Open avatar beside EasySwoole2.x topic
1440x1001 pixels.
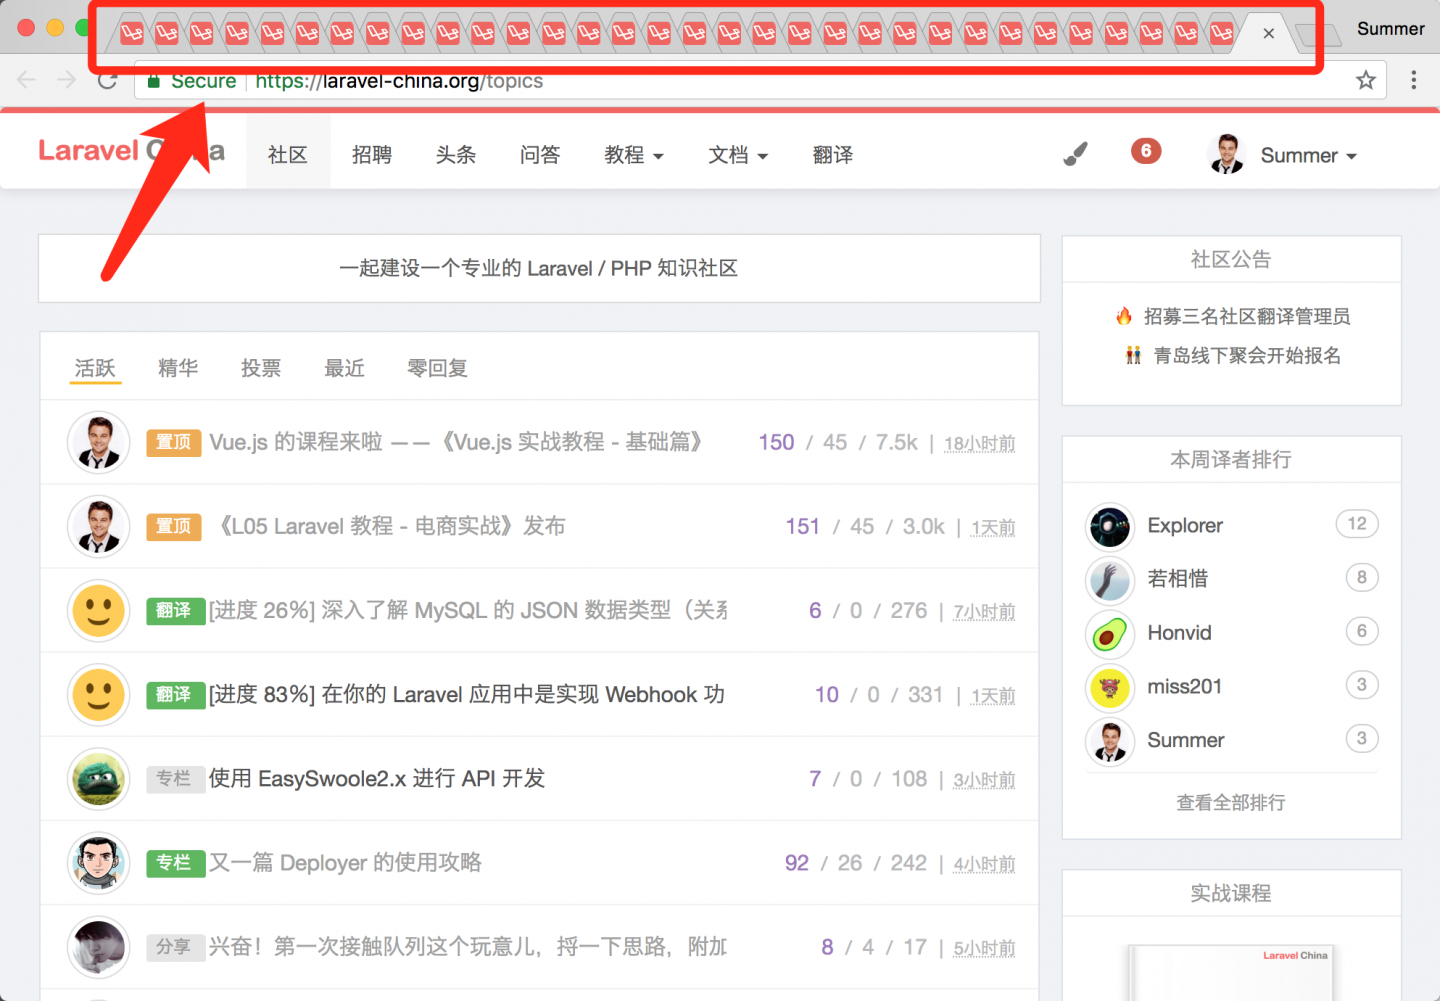click(x=99, y=778)
